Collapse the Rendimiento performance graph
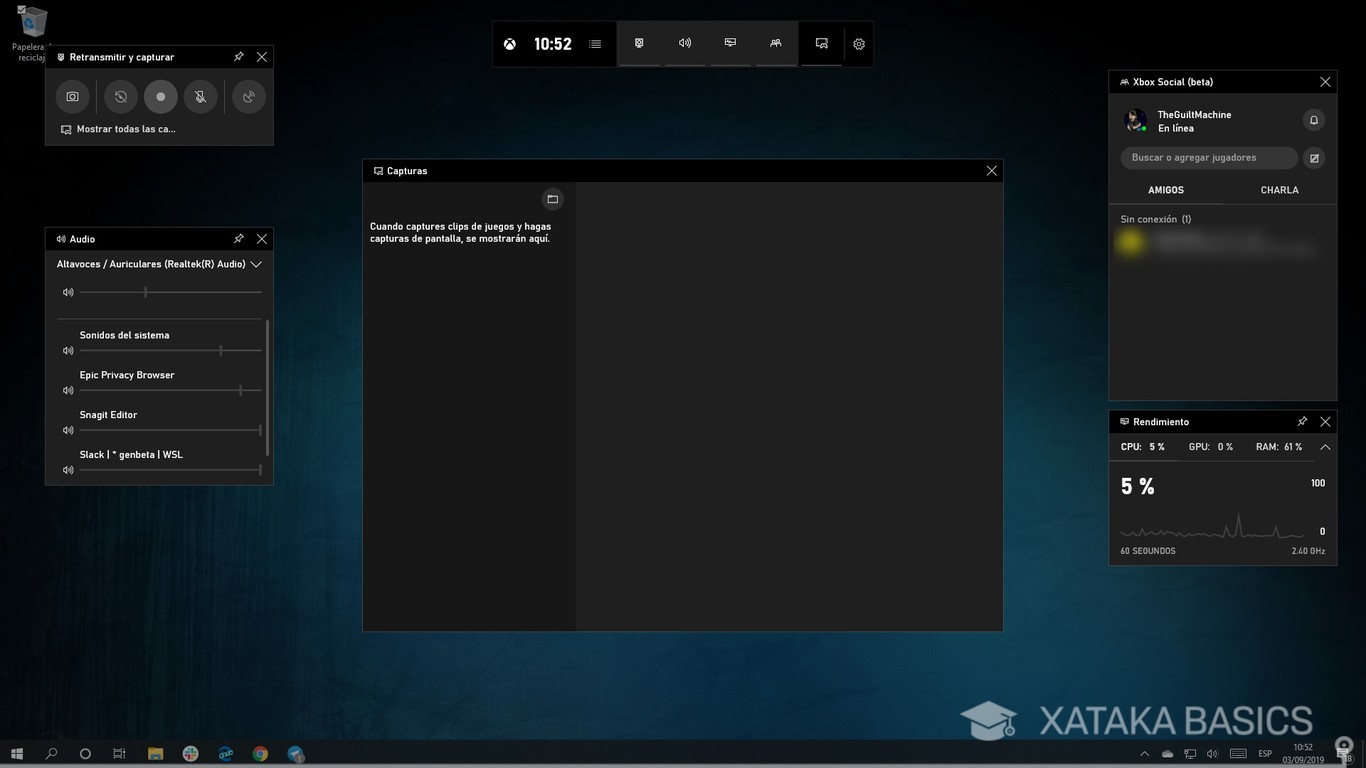This screenshot has width=1366, height=768. (x=1325, y=447)
